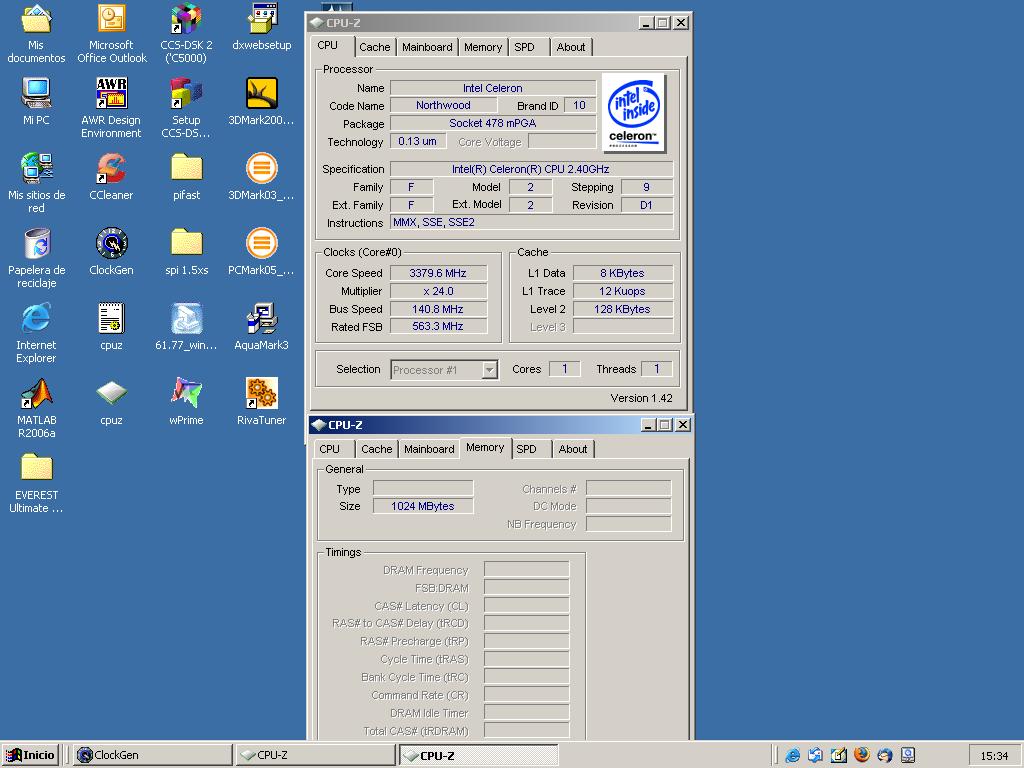This screenshot has height=768, width=1024.
Task: Open SPD tab in upper CPU-Z window
Action: point(527,47)
